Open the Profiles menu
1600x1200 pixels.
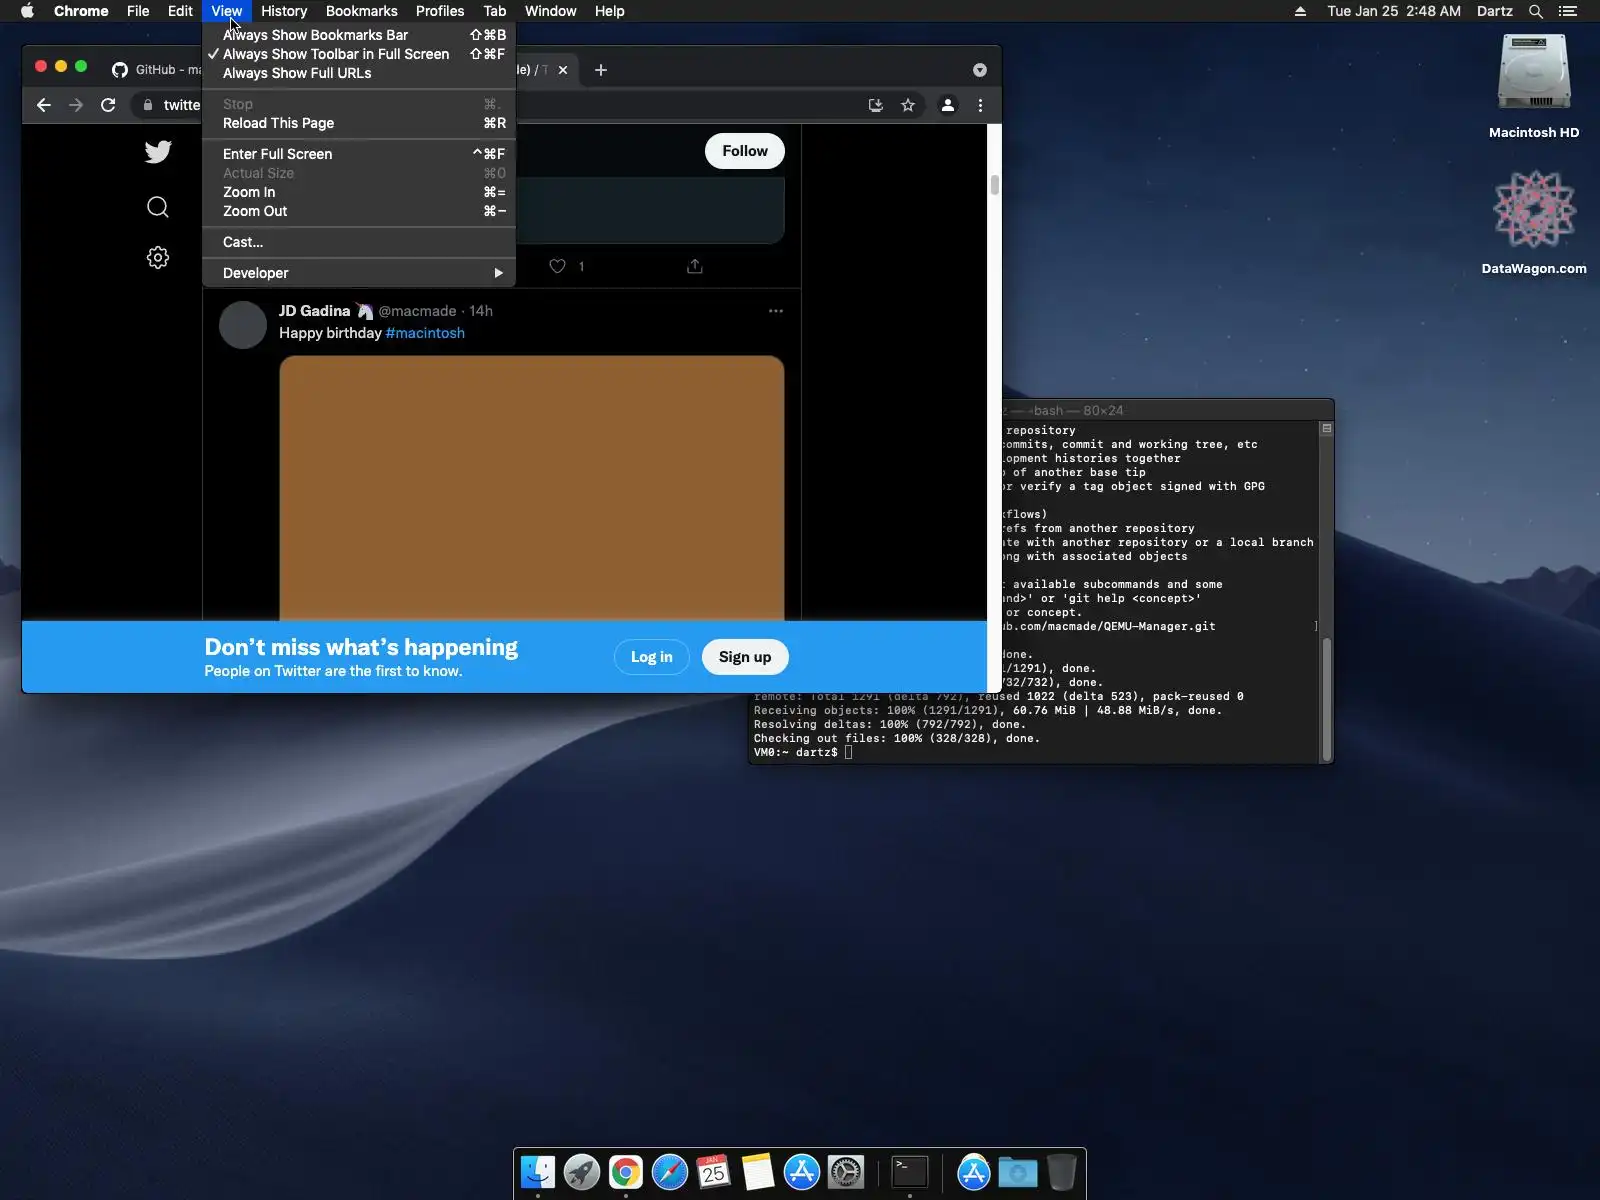pos(440,11)
